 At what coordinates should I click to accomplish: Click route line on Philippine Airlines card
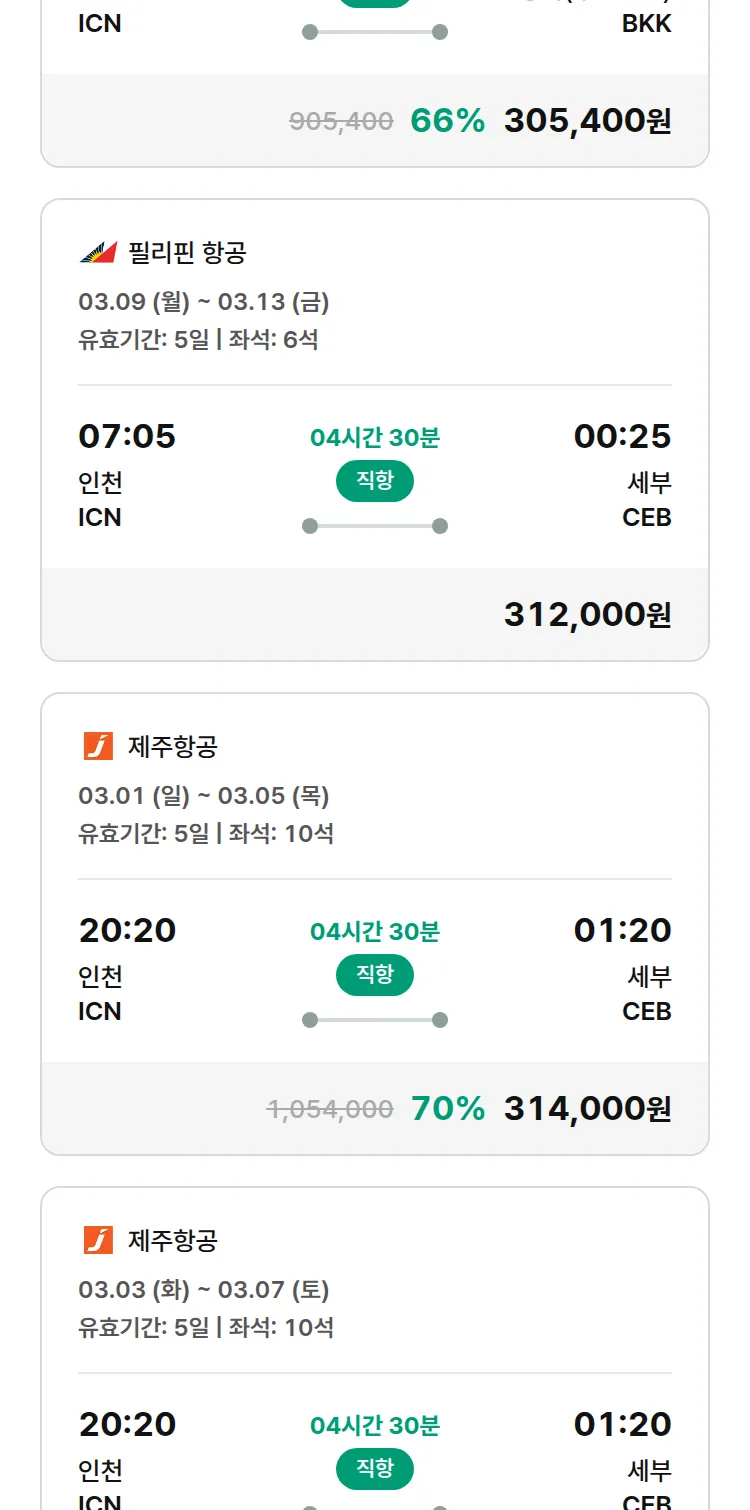tap(375, 526)
